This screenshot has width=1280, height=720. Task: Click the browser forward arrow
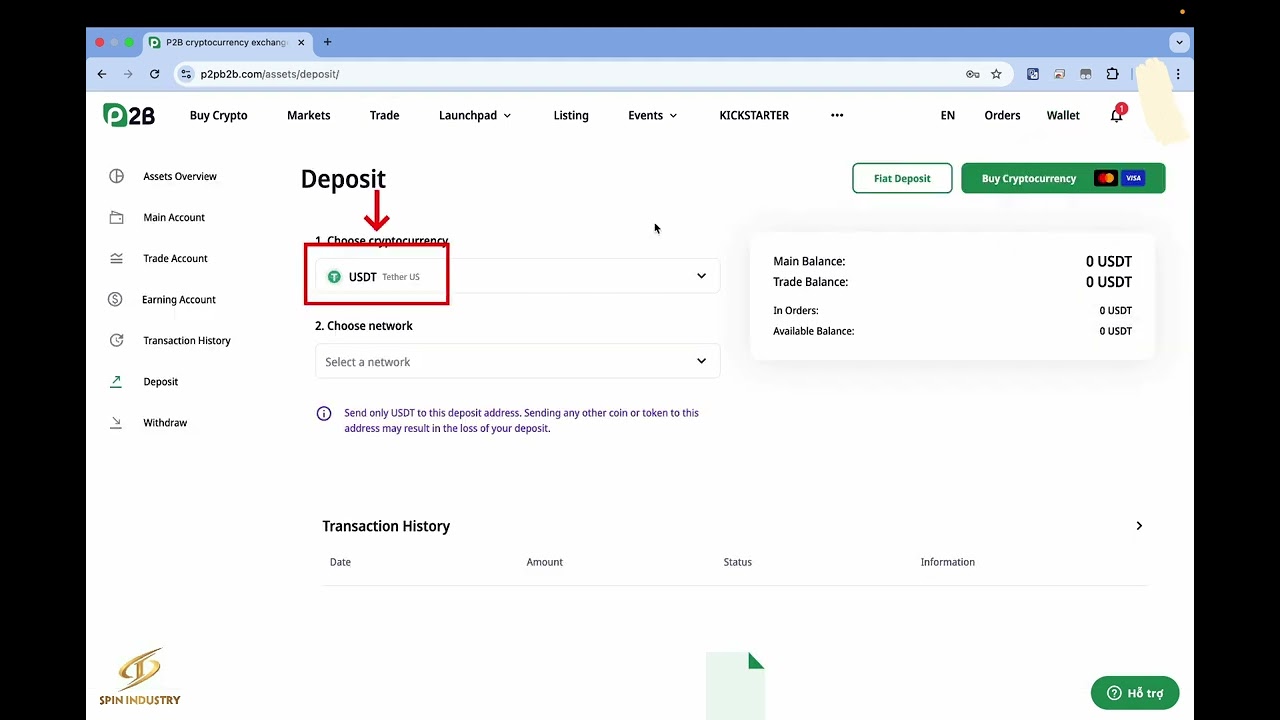(x=128, y=74)
